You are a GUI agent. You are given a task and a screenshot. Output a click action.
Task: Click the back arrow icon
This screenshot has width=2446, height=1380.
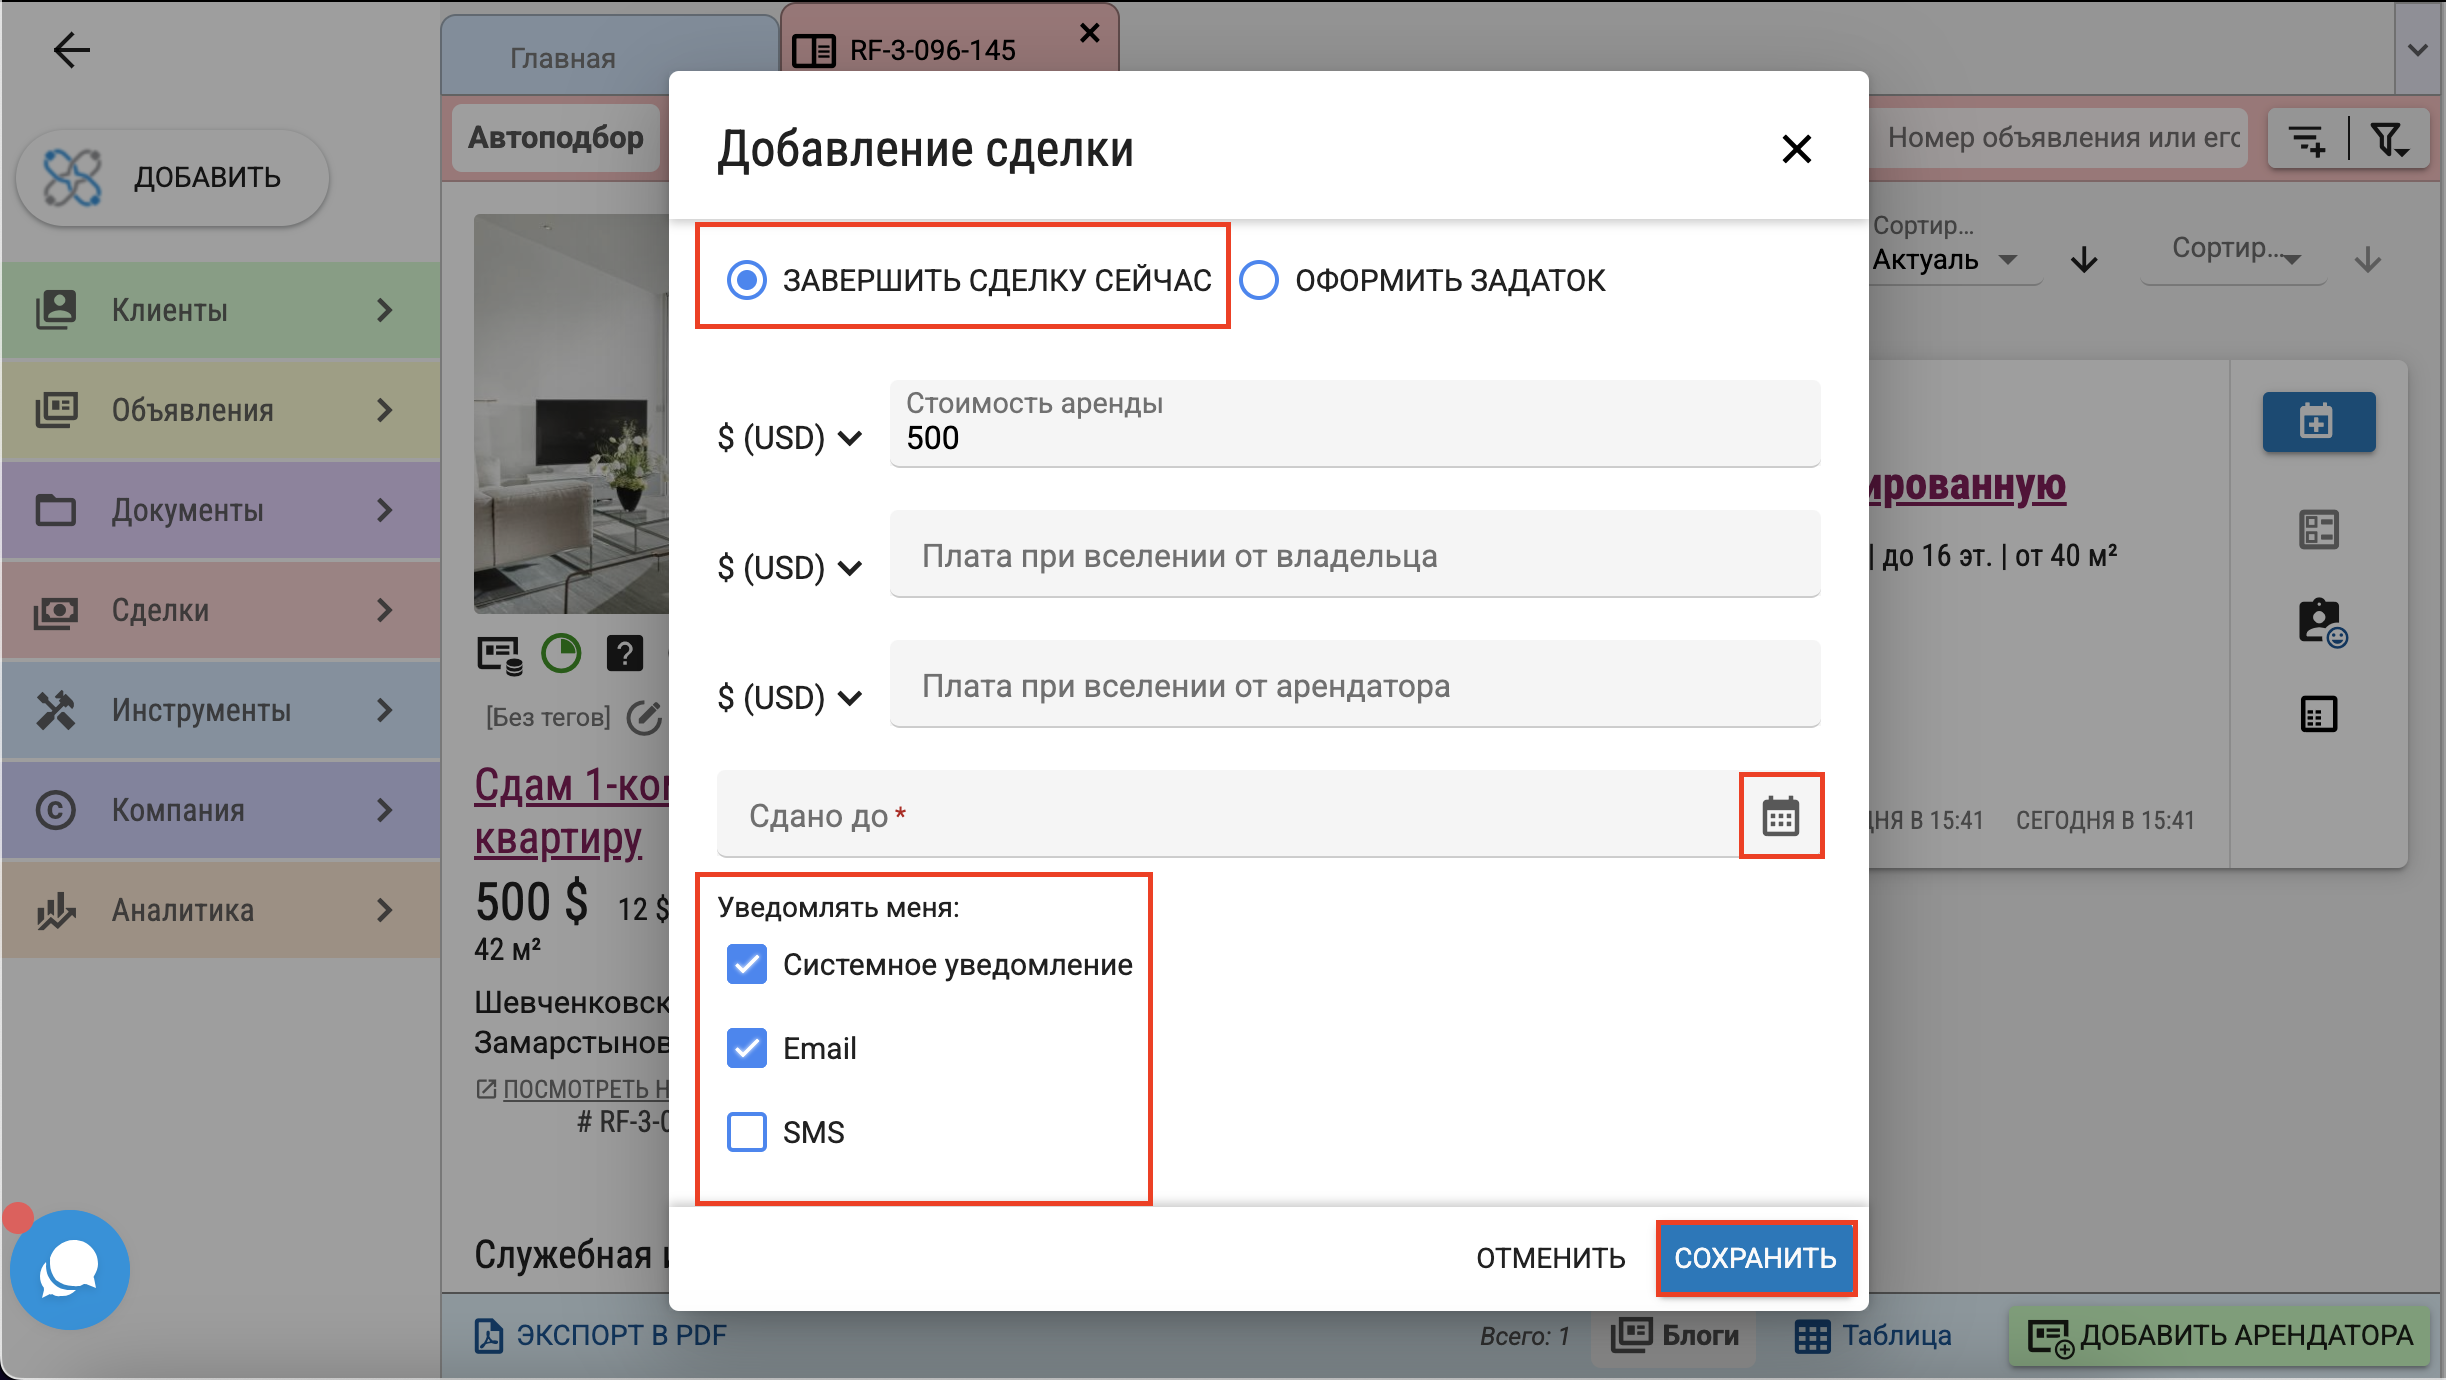pyautogui.click(x=71, y=49)
